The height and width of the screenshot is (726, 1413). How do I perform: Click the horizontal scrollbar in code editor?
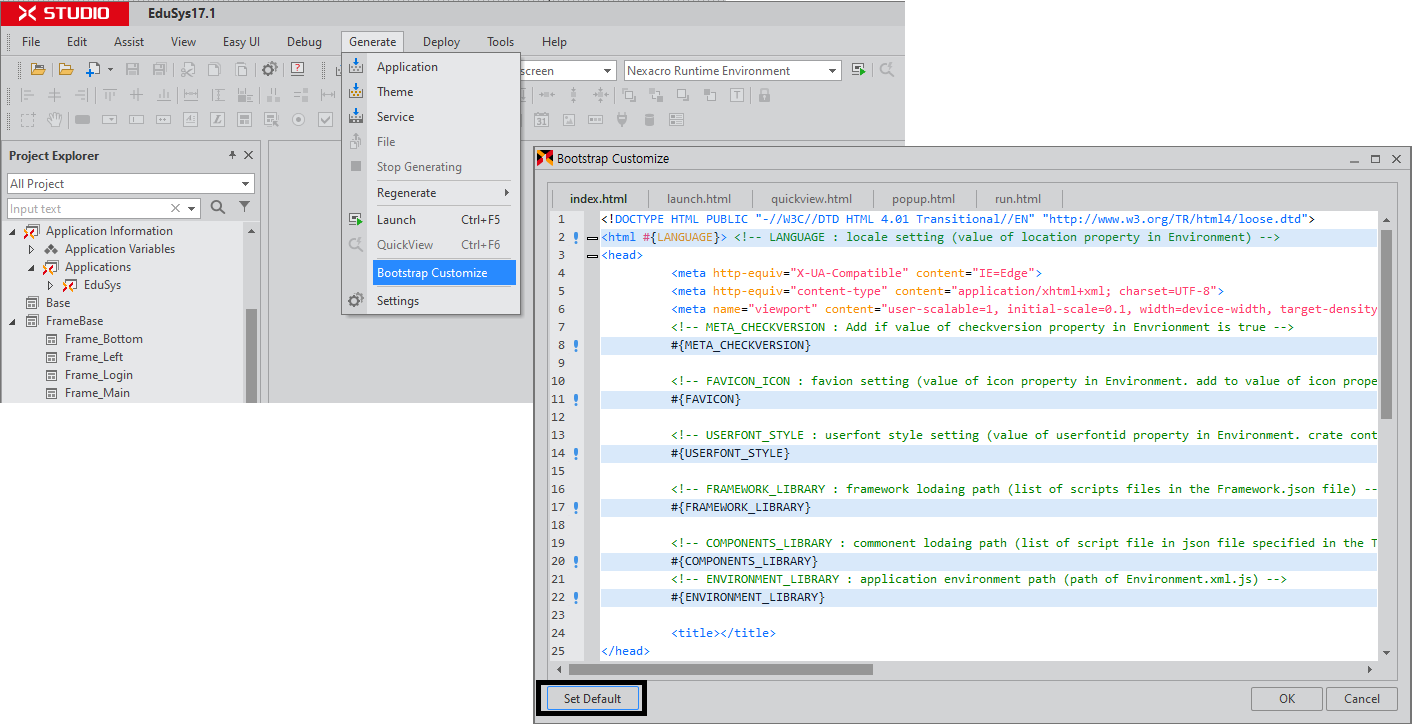[720, 669]
